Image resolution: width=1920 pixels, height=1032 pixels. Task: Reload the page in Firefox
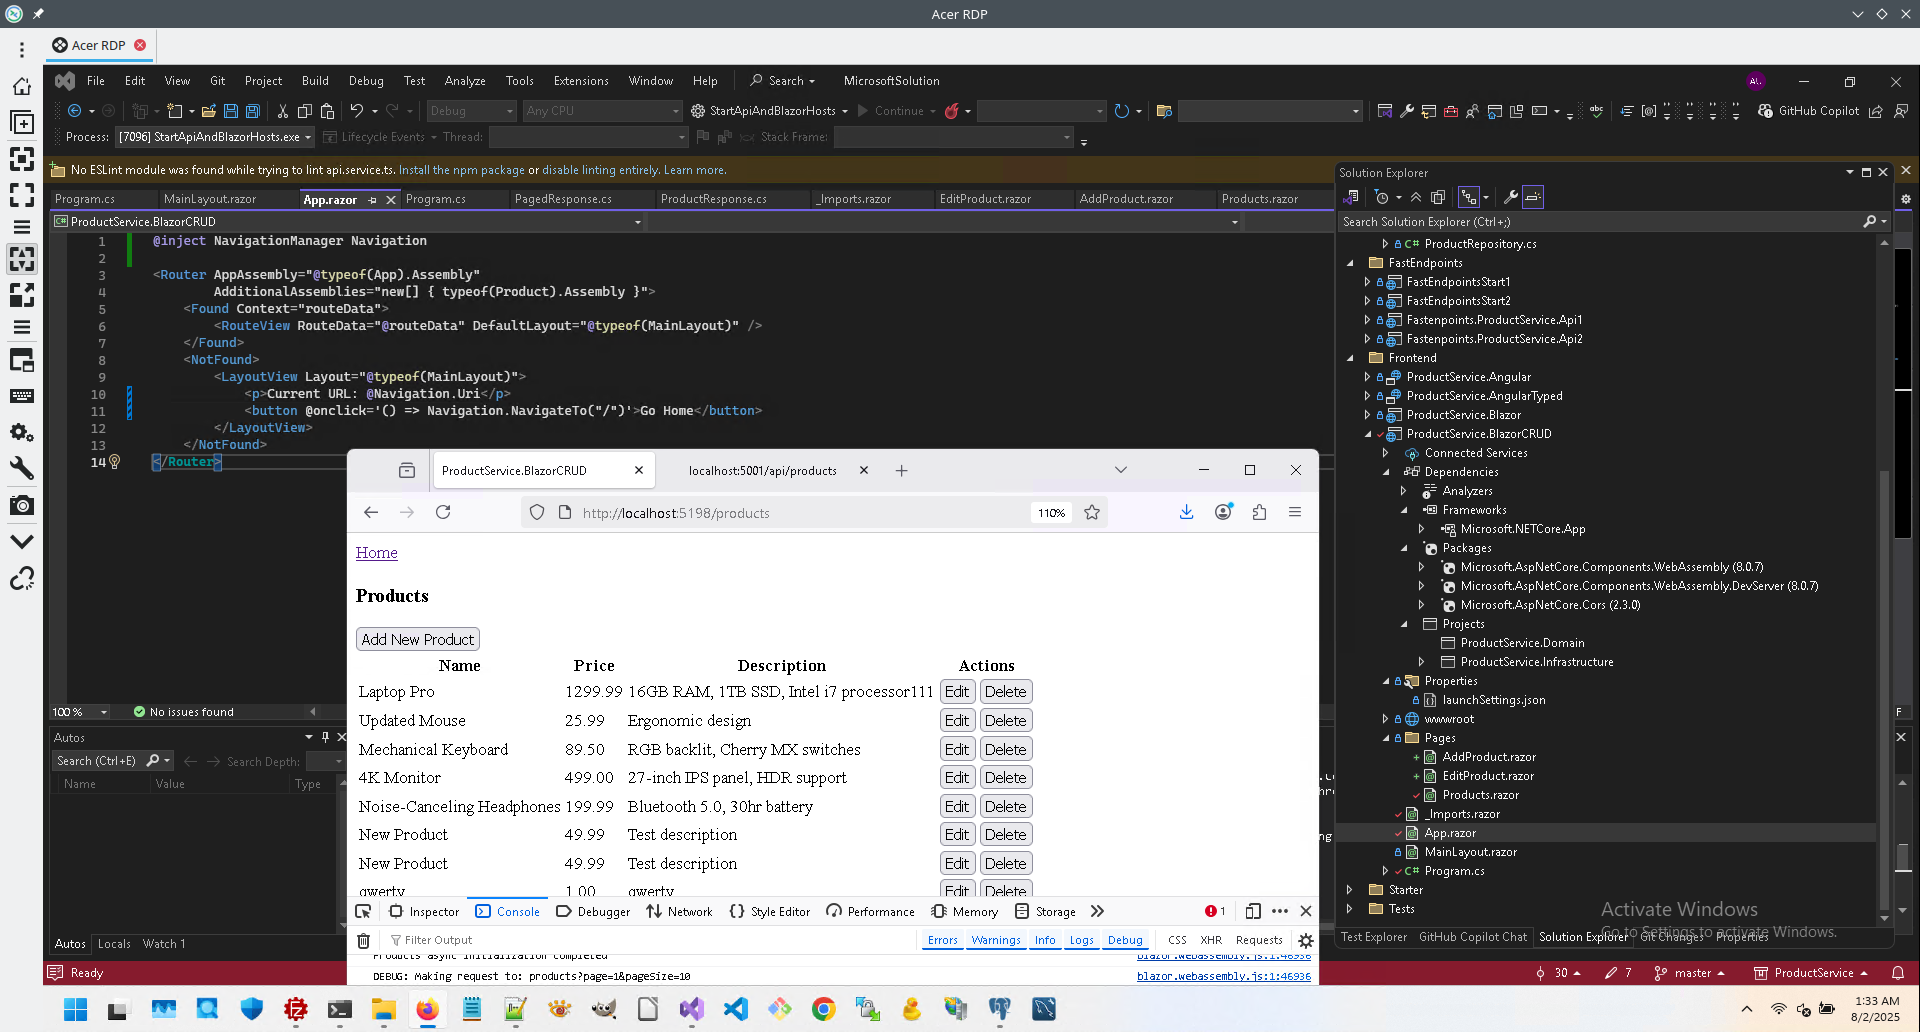coord(443,512)
